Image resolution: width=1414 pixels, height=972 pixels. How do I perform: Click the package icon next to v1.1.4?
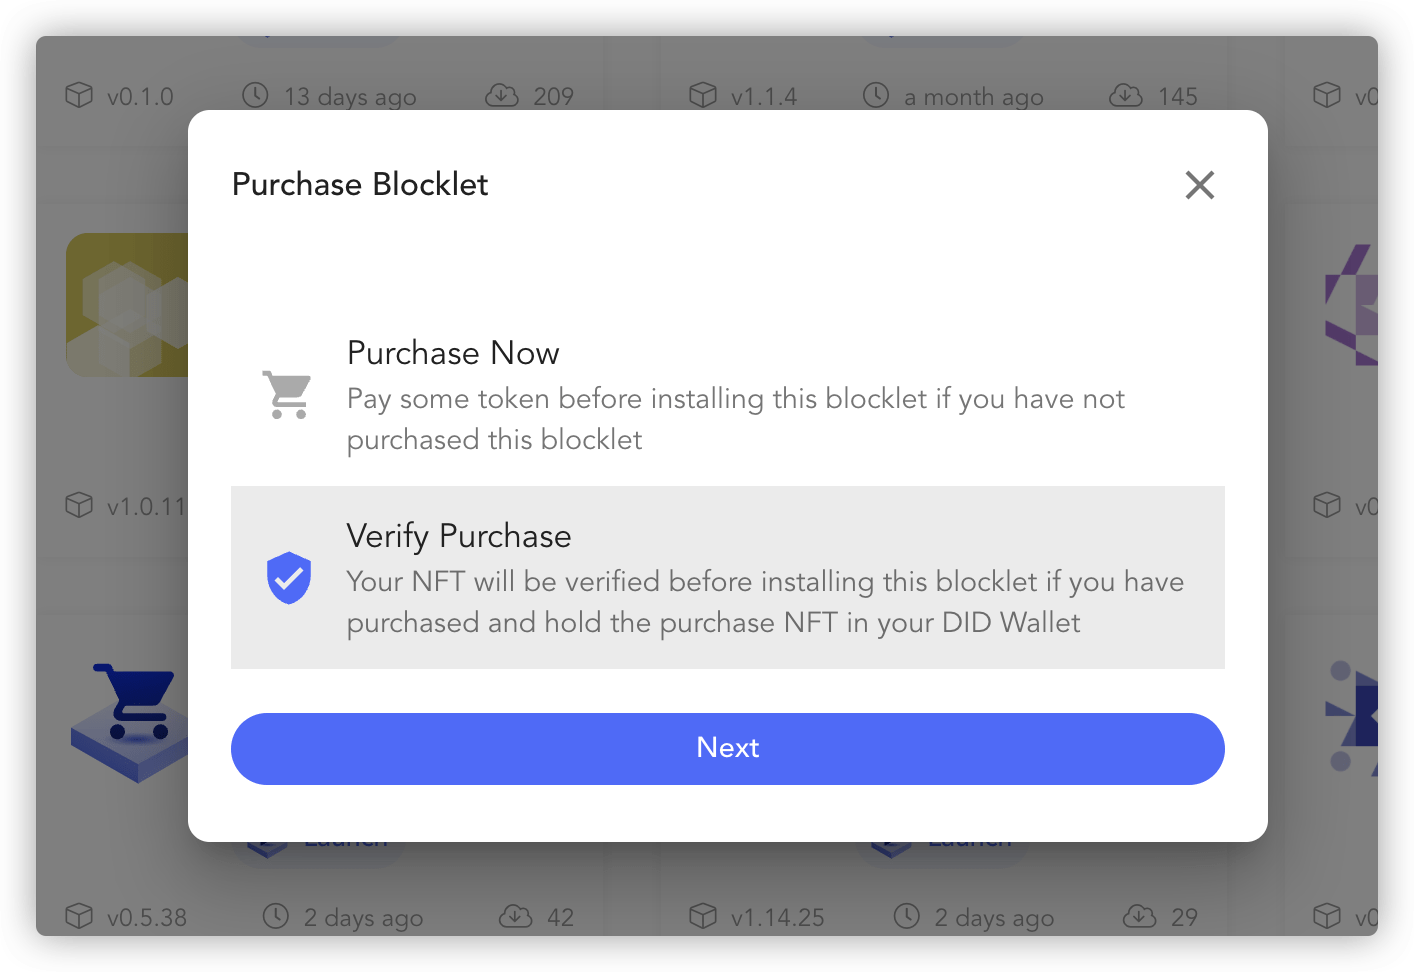click(703, 95)
